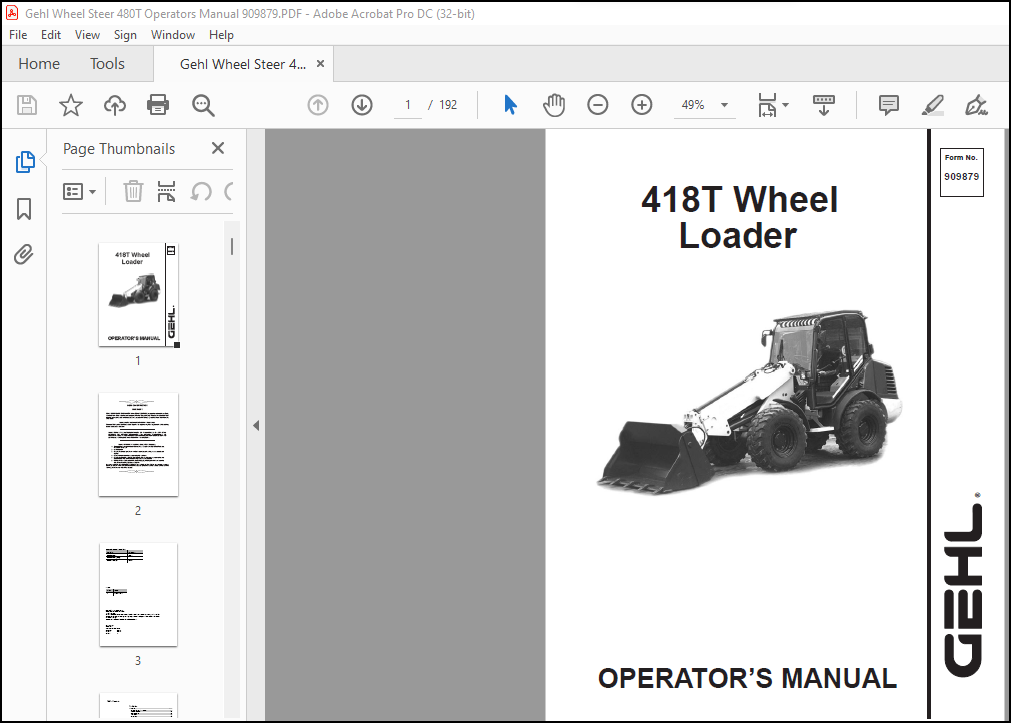Switch to the Tools tab
This screenshot has height=723, width=1011.
tap(107, 64)
